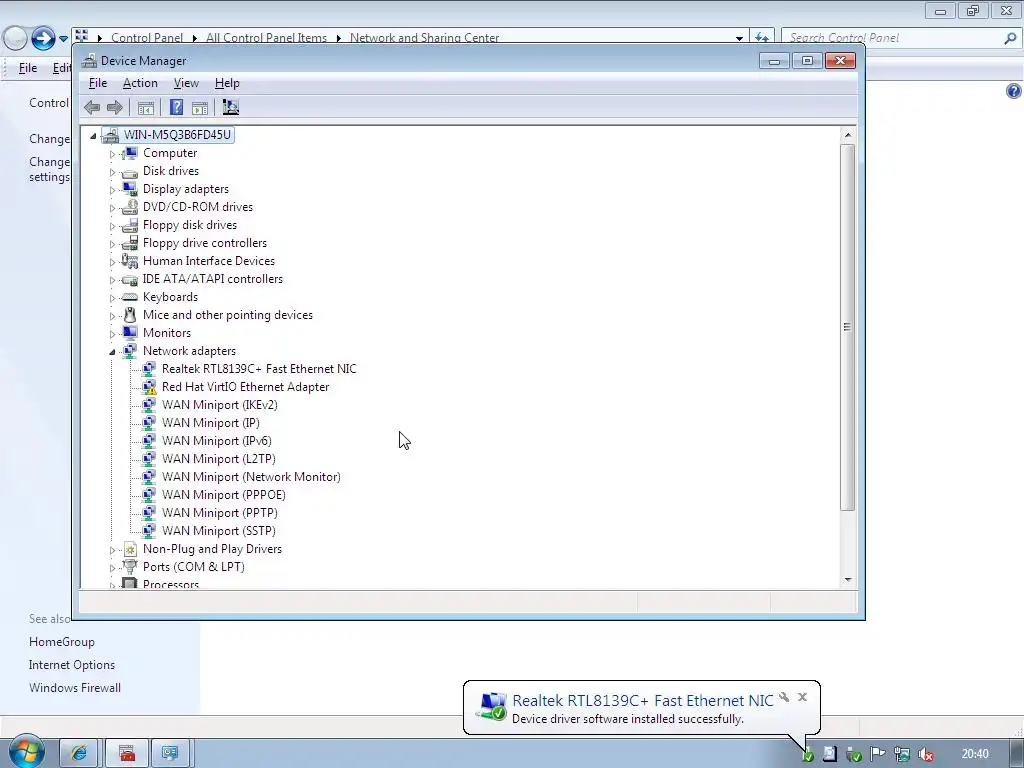Click address bar dropdown arrow in Control Panel

739,39
